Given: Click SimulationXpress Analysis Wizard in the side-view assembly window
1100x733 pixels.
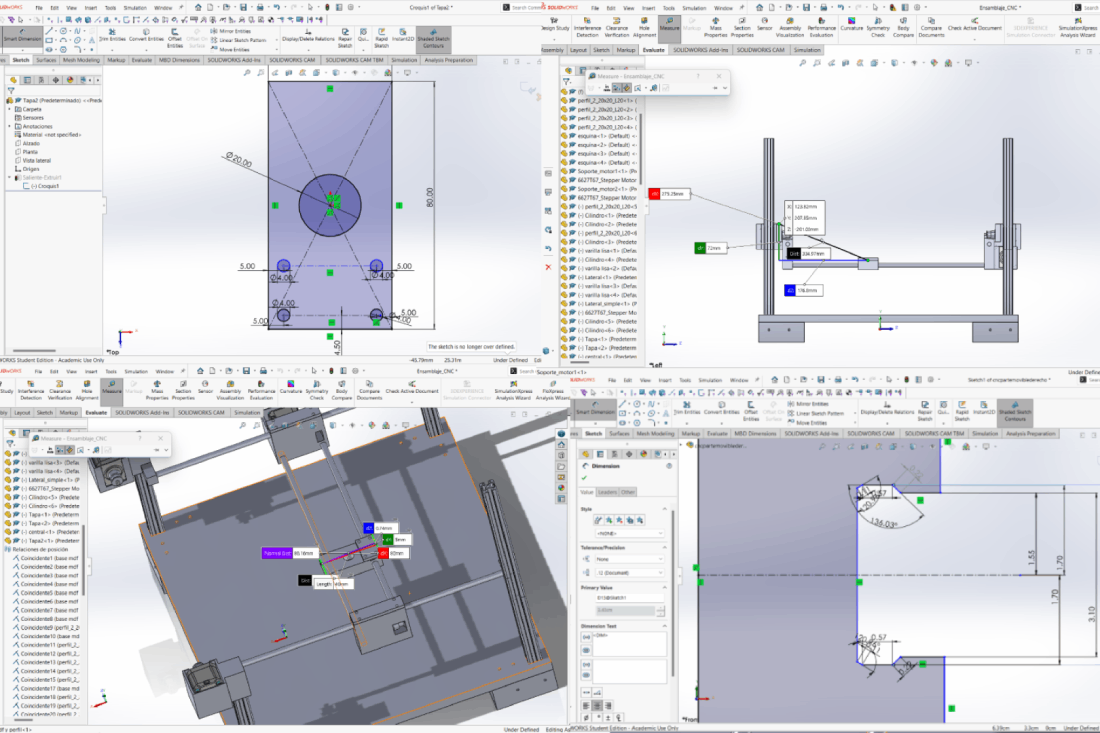Looking at the screenshot, I should coord(1078,29).
